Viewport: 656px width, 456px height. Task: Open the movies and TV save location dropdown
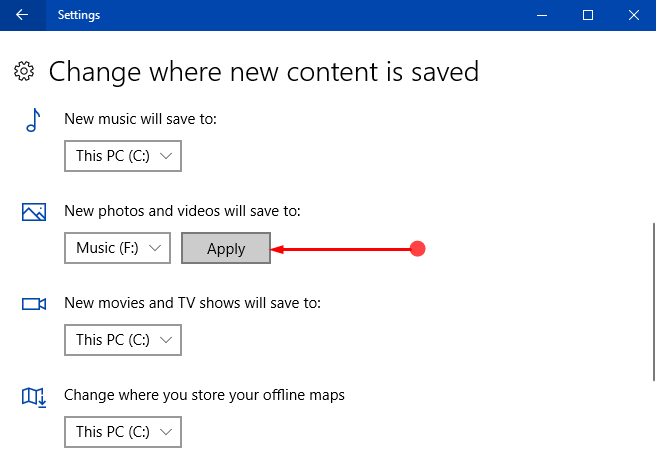tap(123, 340)
